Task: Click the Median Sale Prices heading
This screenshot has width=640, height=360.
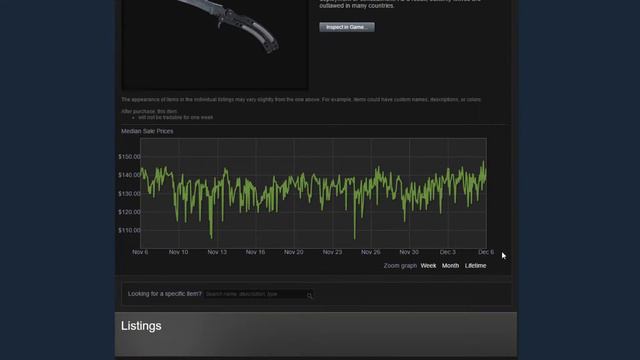Action: [147, 131]
